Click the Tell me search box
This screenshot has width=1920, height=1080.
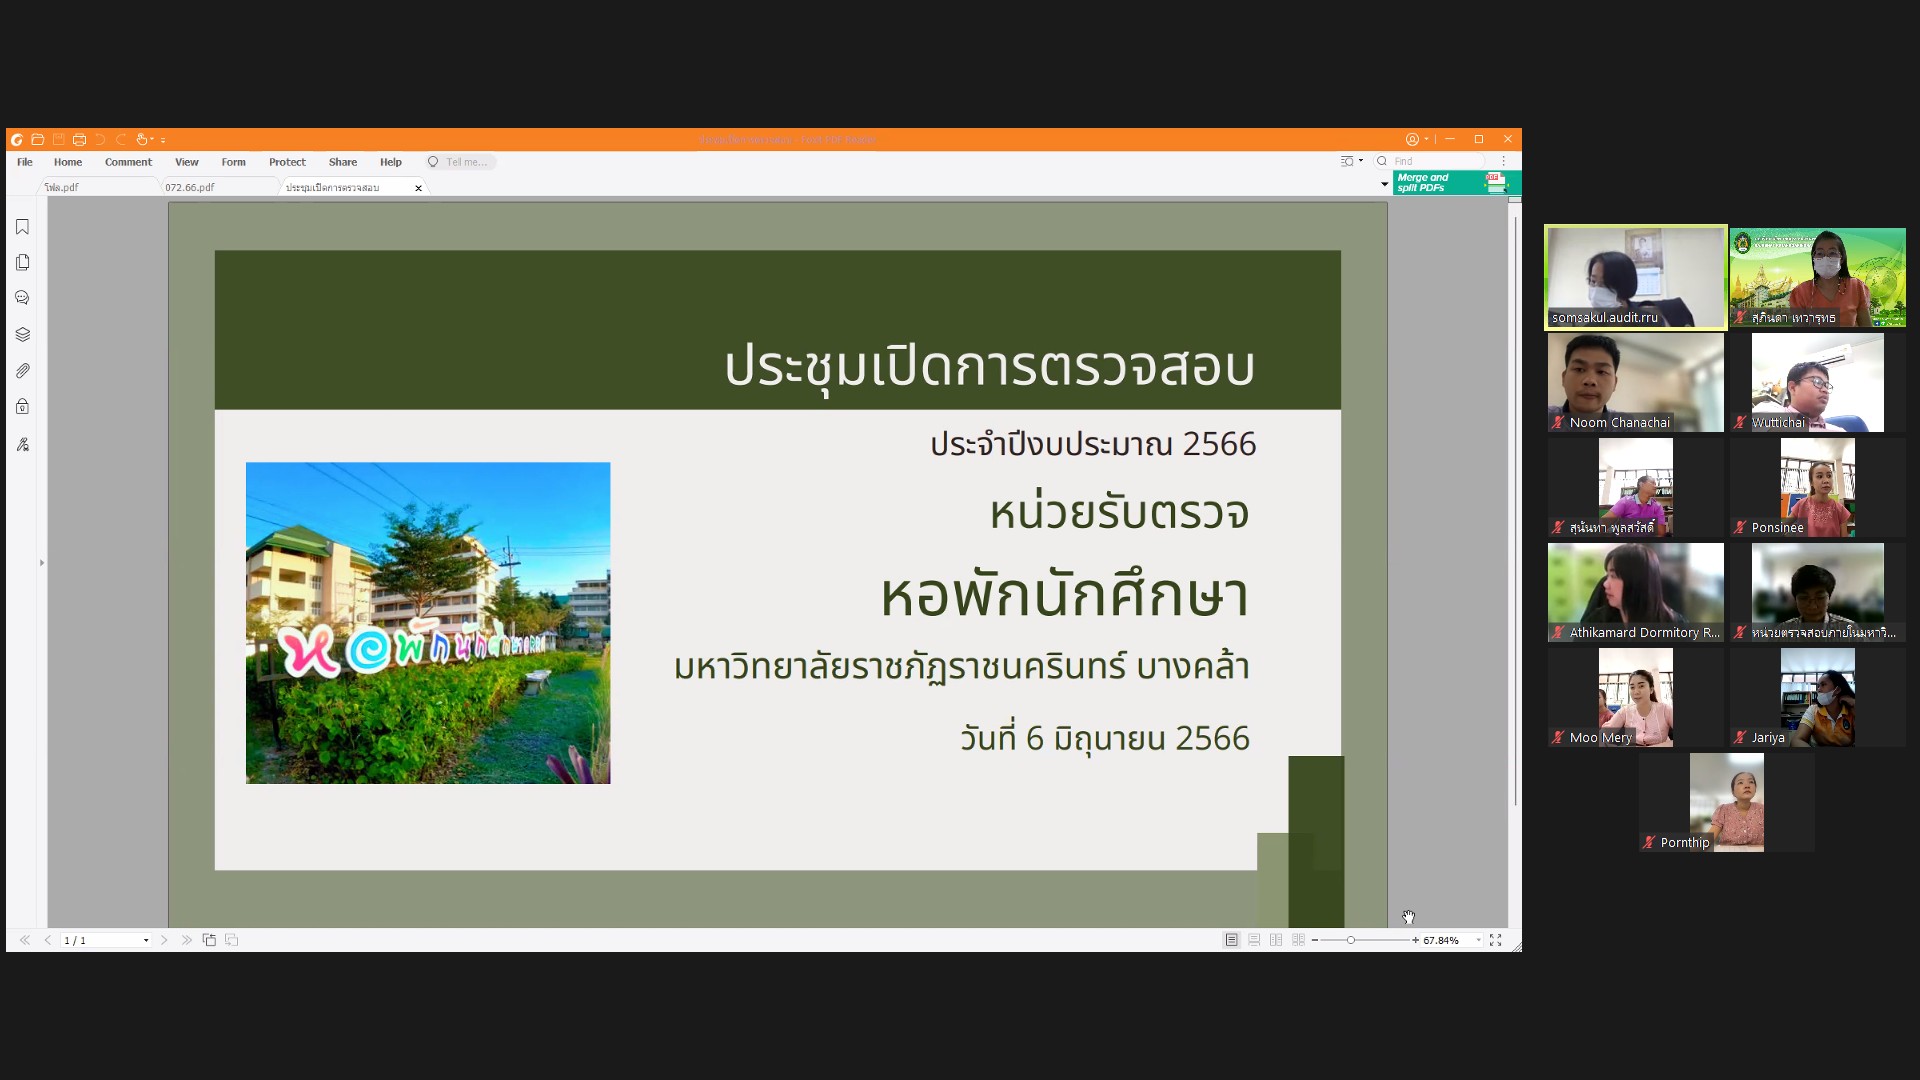tap(460, 162)
